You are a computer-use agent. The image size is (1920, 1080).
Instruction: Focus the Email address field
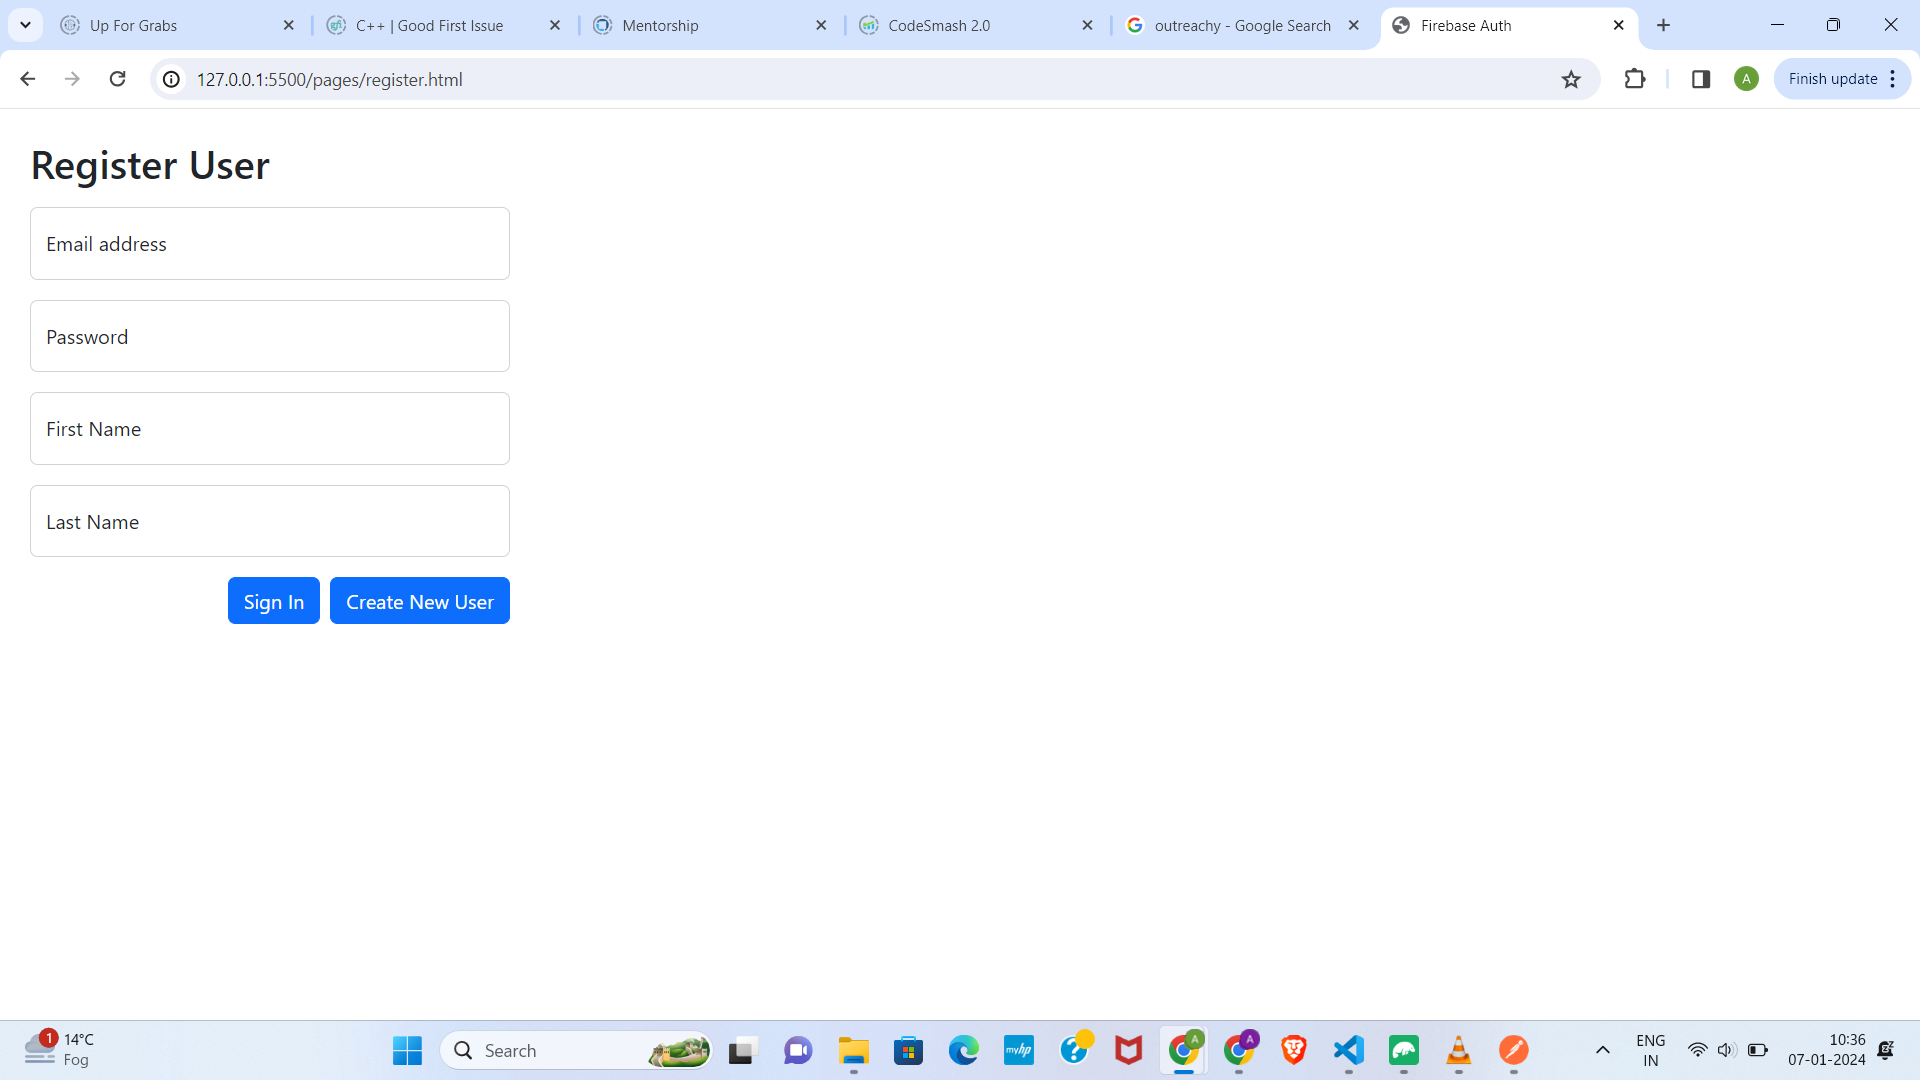270,244
